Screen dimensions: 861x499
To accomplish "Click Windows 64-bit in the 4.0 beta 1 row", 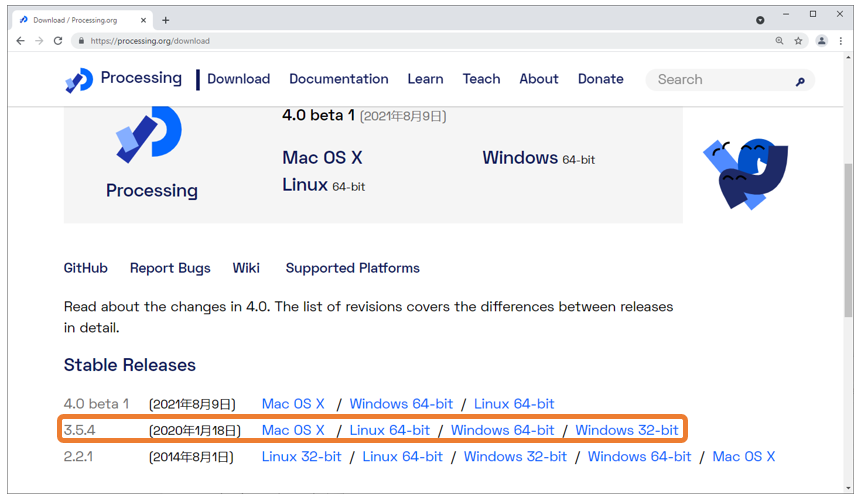I will coord(401,404).
